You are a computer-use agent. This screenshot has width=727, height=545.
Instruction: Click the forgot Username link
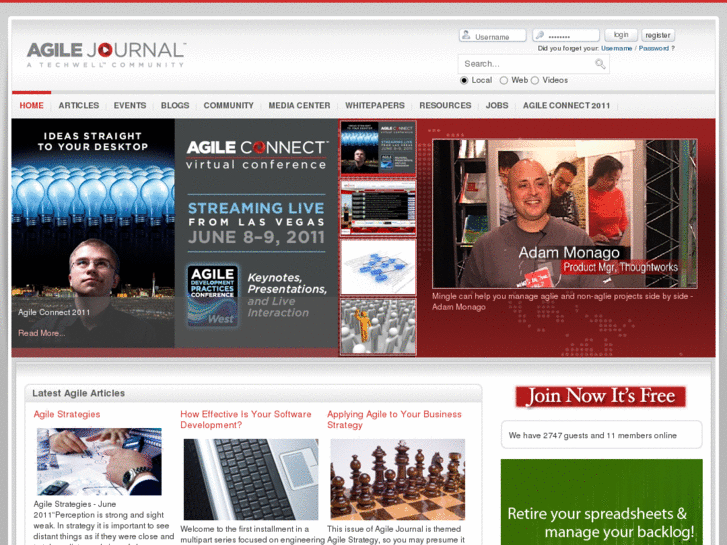(x=616, y=48)
